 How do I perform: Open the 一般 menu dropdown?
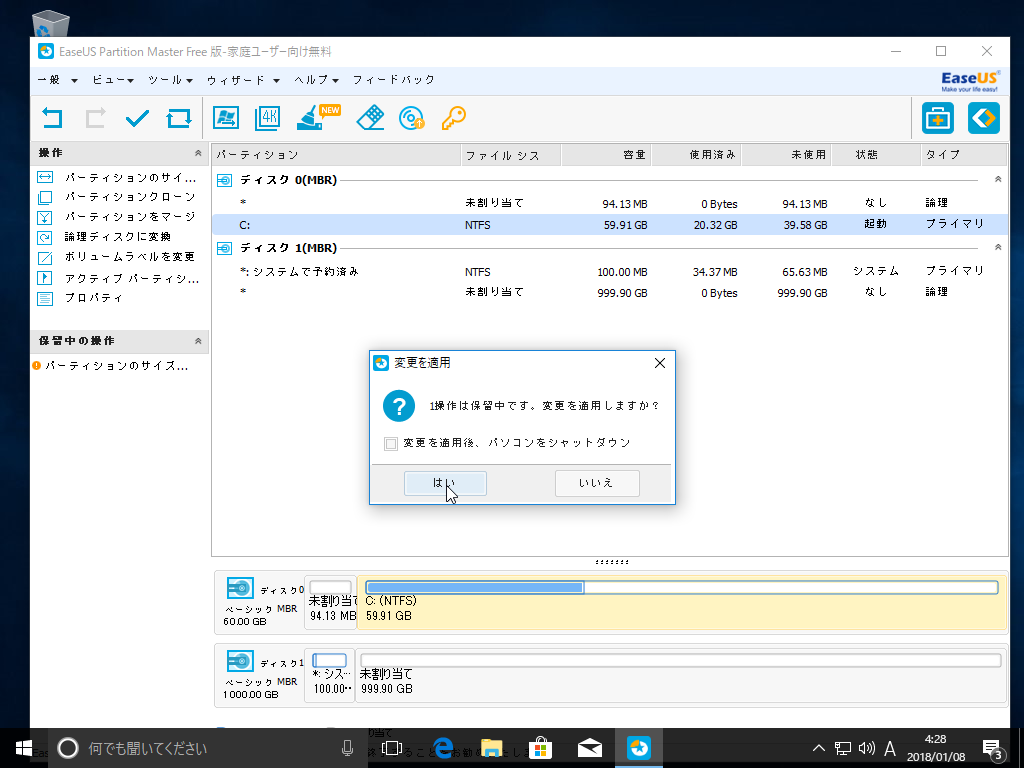[x=57, y=80]
